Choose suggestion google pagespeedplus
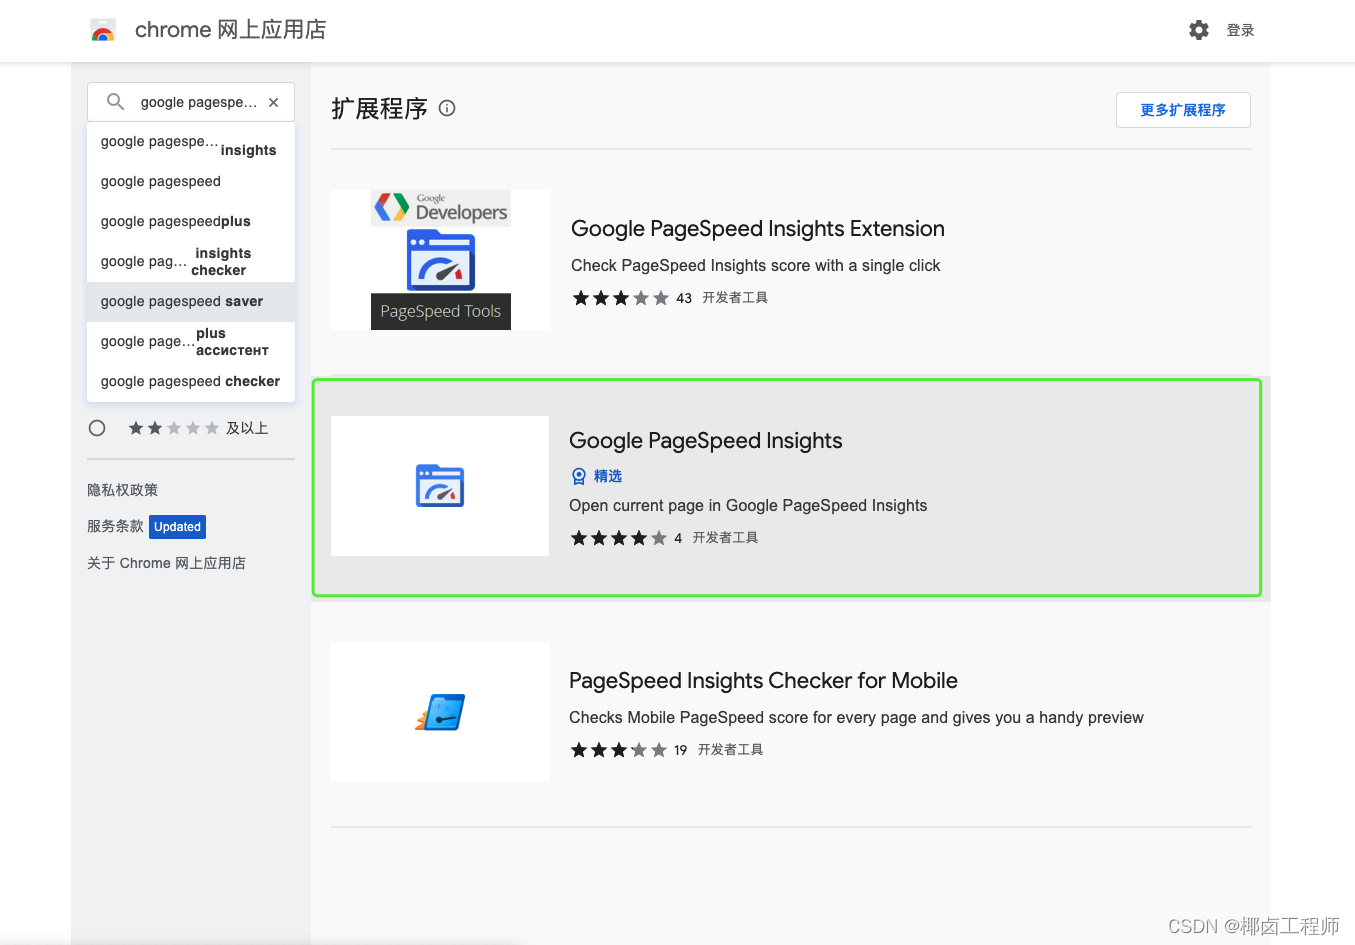Screen dimensions: 1355x945 [x=191, y=222]
